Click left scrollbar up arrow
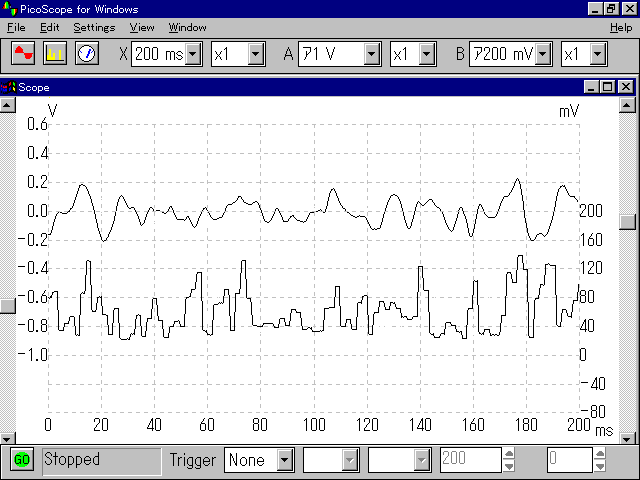Image resolution: width=640 pixels, height=480 pixels. (x=8, y=105)
